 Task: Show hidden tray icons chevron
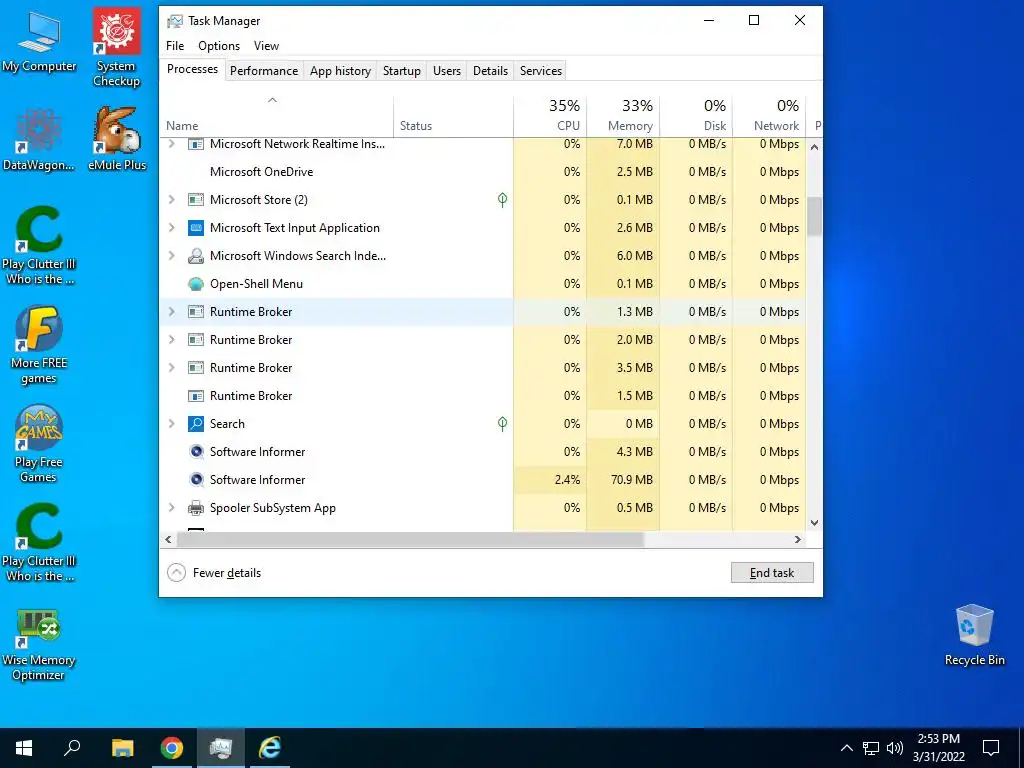click(x=846, y=748)
